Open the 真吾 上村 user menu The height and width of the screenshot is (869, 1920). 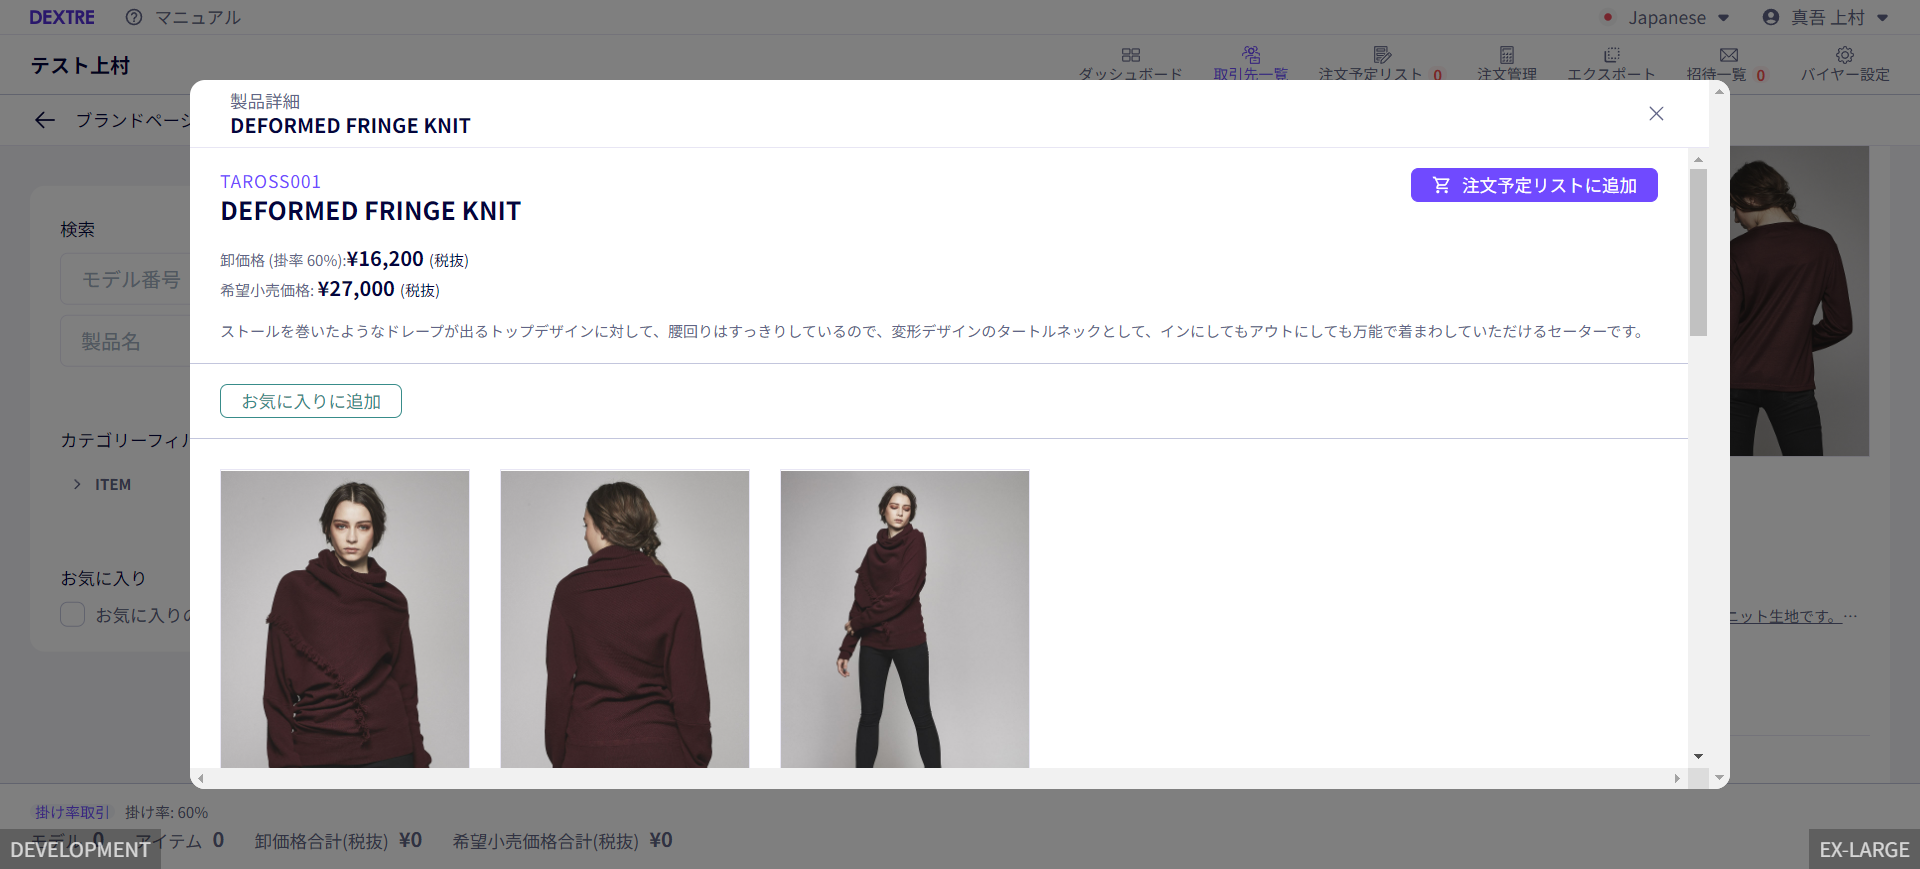1826,17
